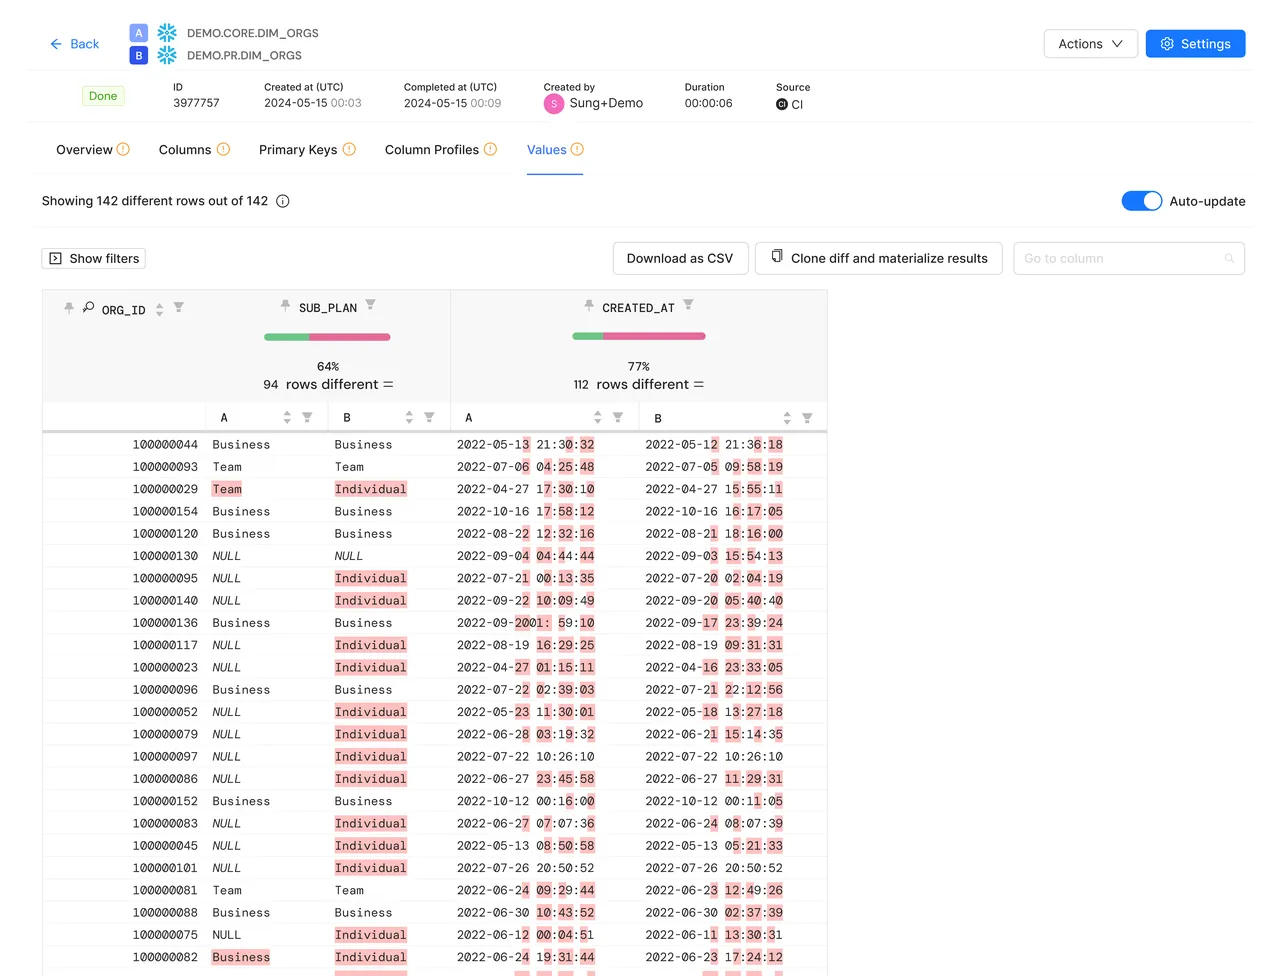
Task: Toggle the Auto-update switch
Action: (1141, 201)
